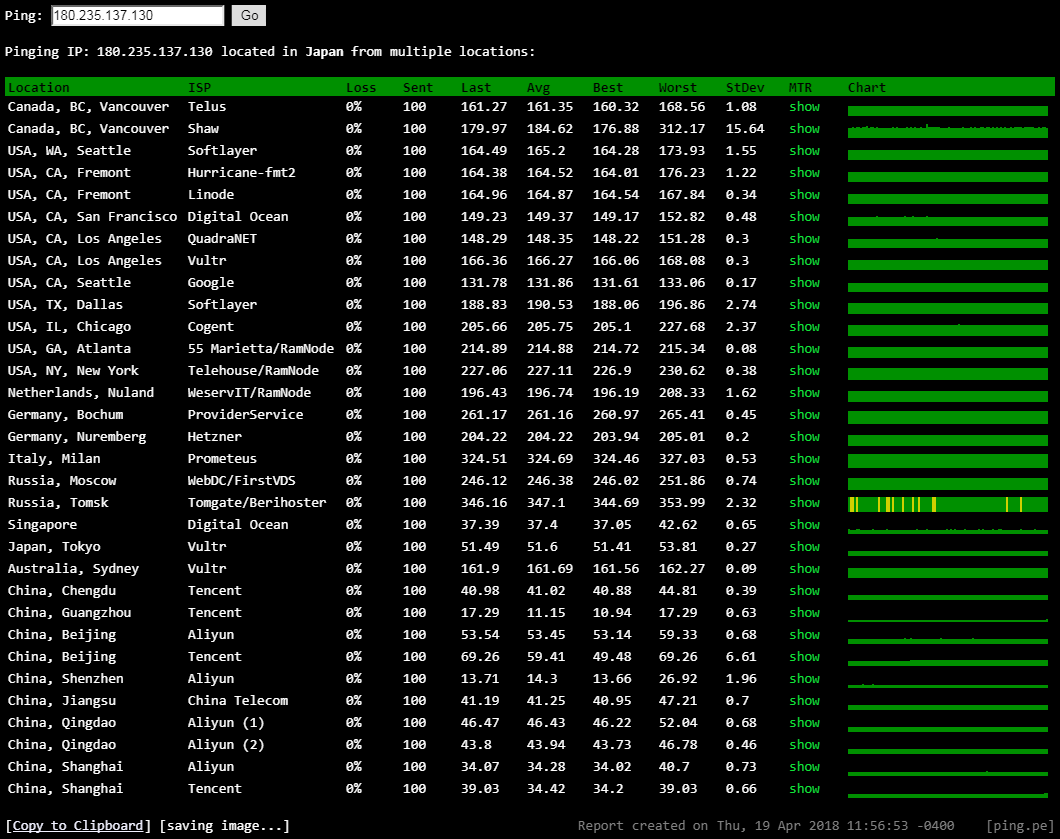Show MTR for Chicago Cogent row
The height and width of the screenshot is (839, 1060).
pyautogui.click(x=804, y=327)
